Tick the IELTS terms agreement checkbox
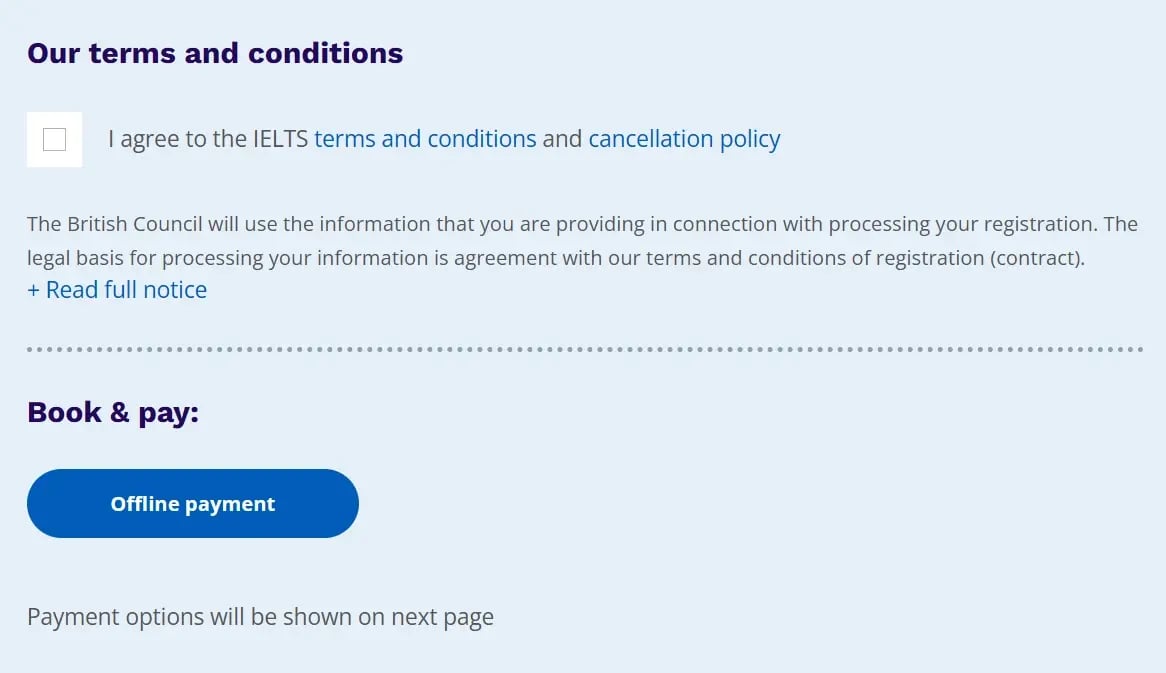The image size is (1166, 673). (x=54, y=140)
